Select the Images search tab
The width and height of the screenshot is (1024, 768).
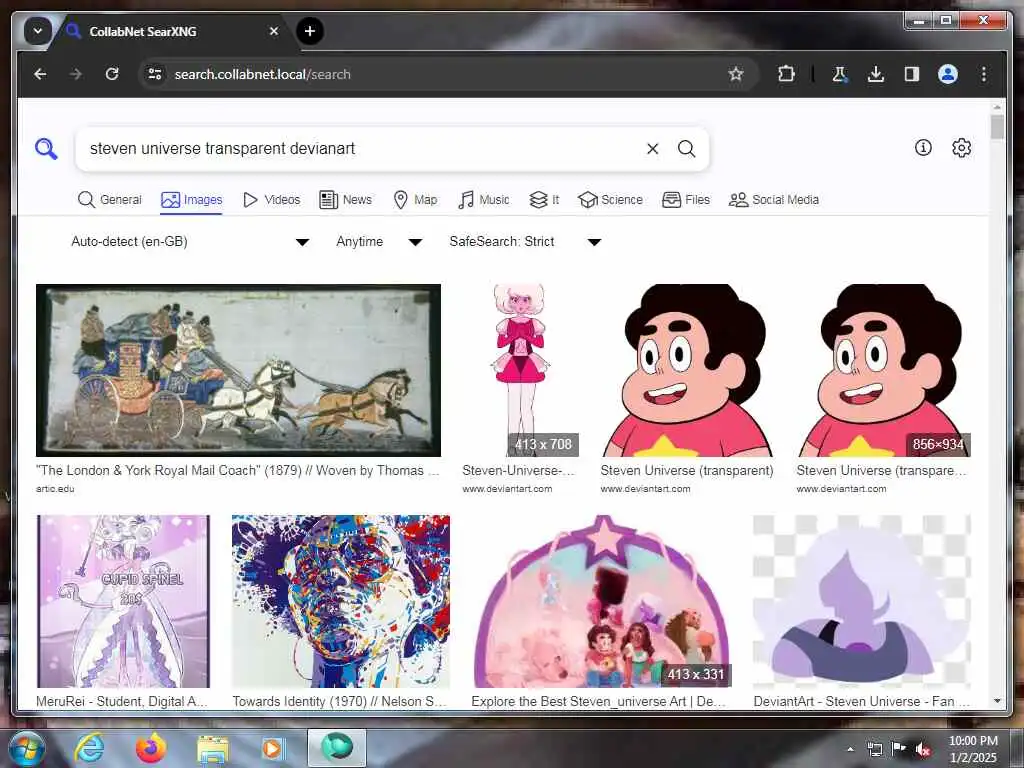click(191, 200)
